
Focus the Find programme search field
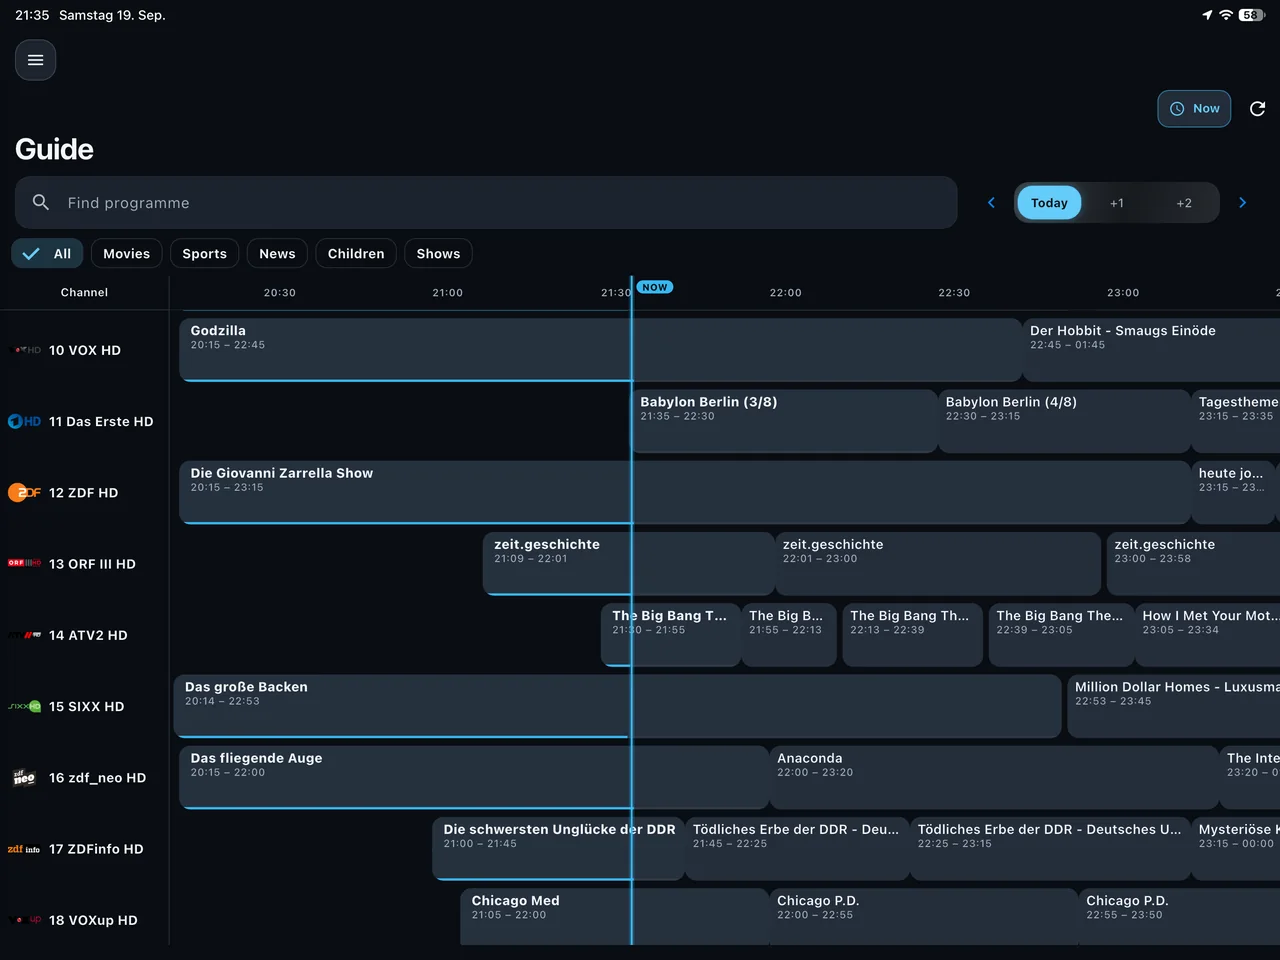(x=486, y=202)
